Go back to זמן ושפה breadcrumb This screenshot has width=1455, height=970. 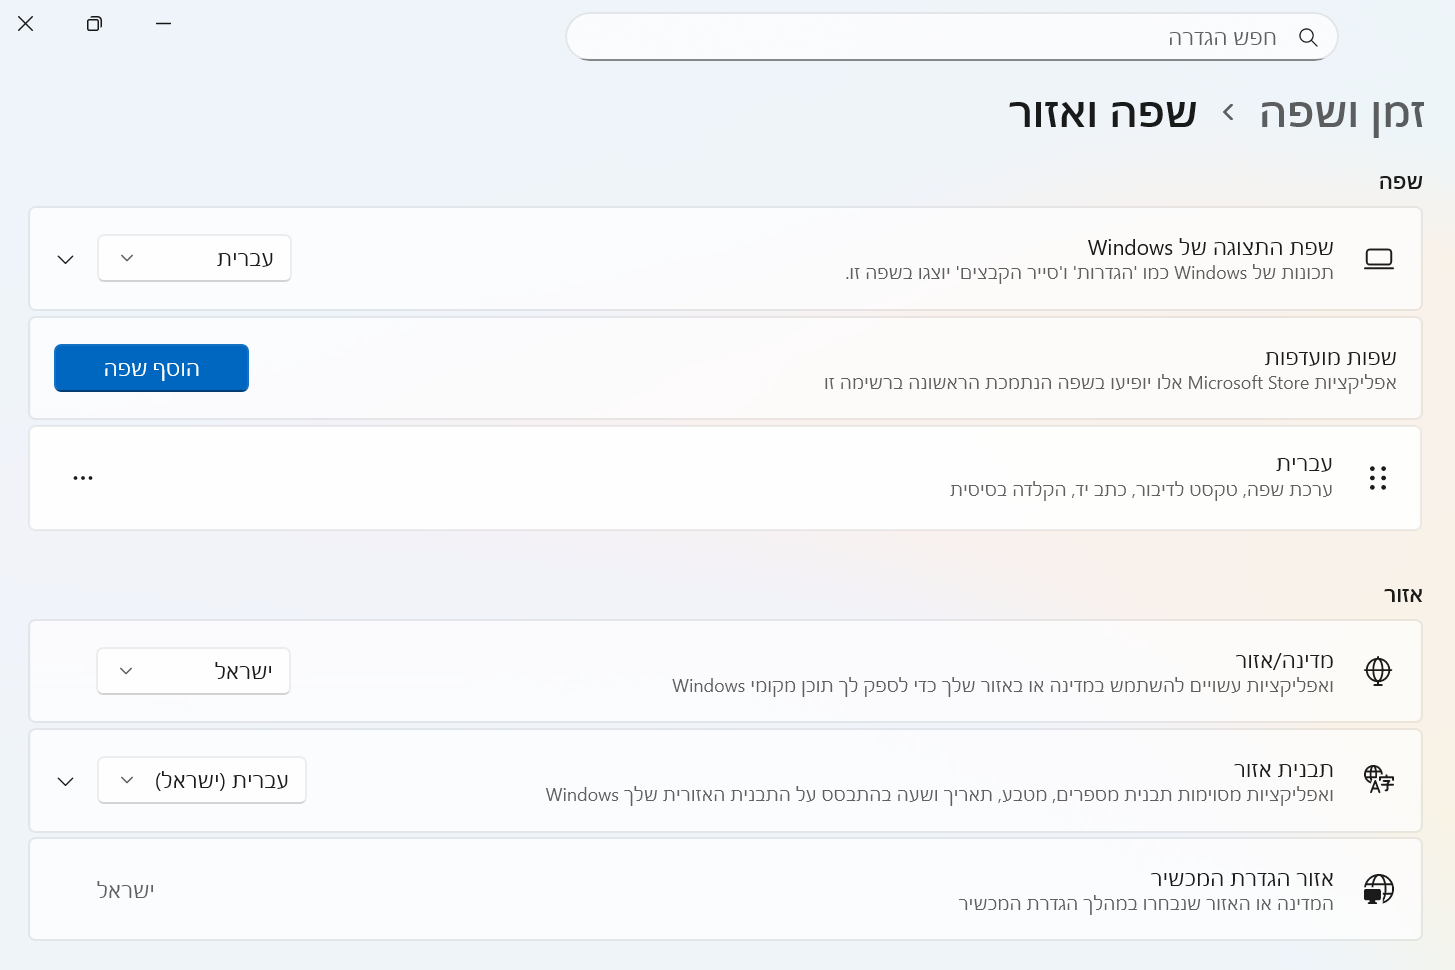click(1341, 113)
